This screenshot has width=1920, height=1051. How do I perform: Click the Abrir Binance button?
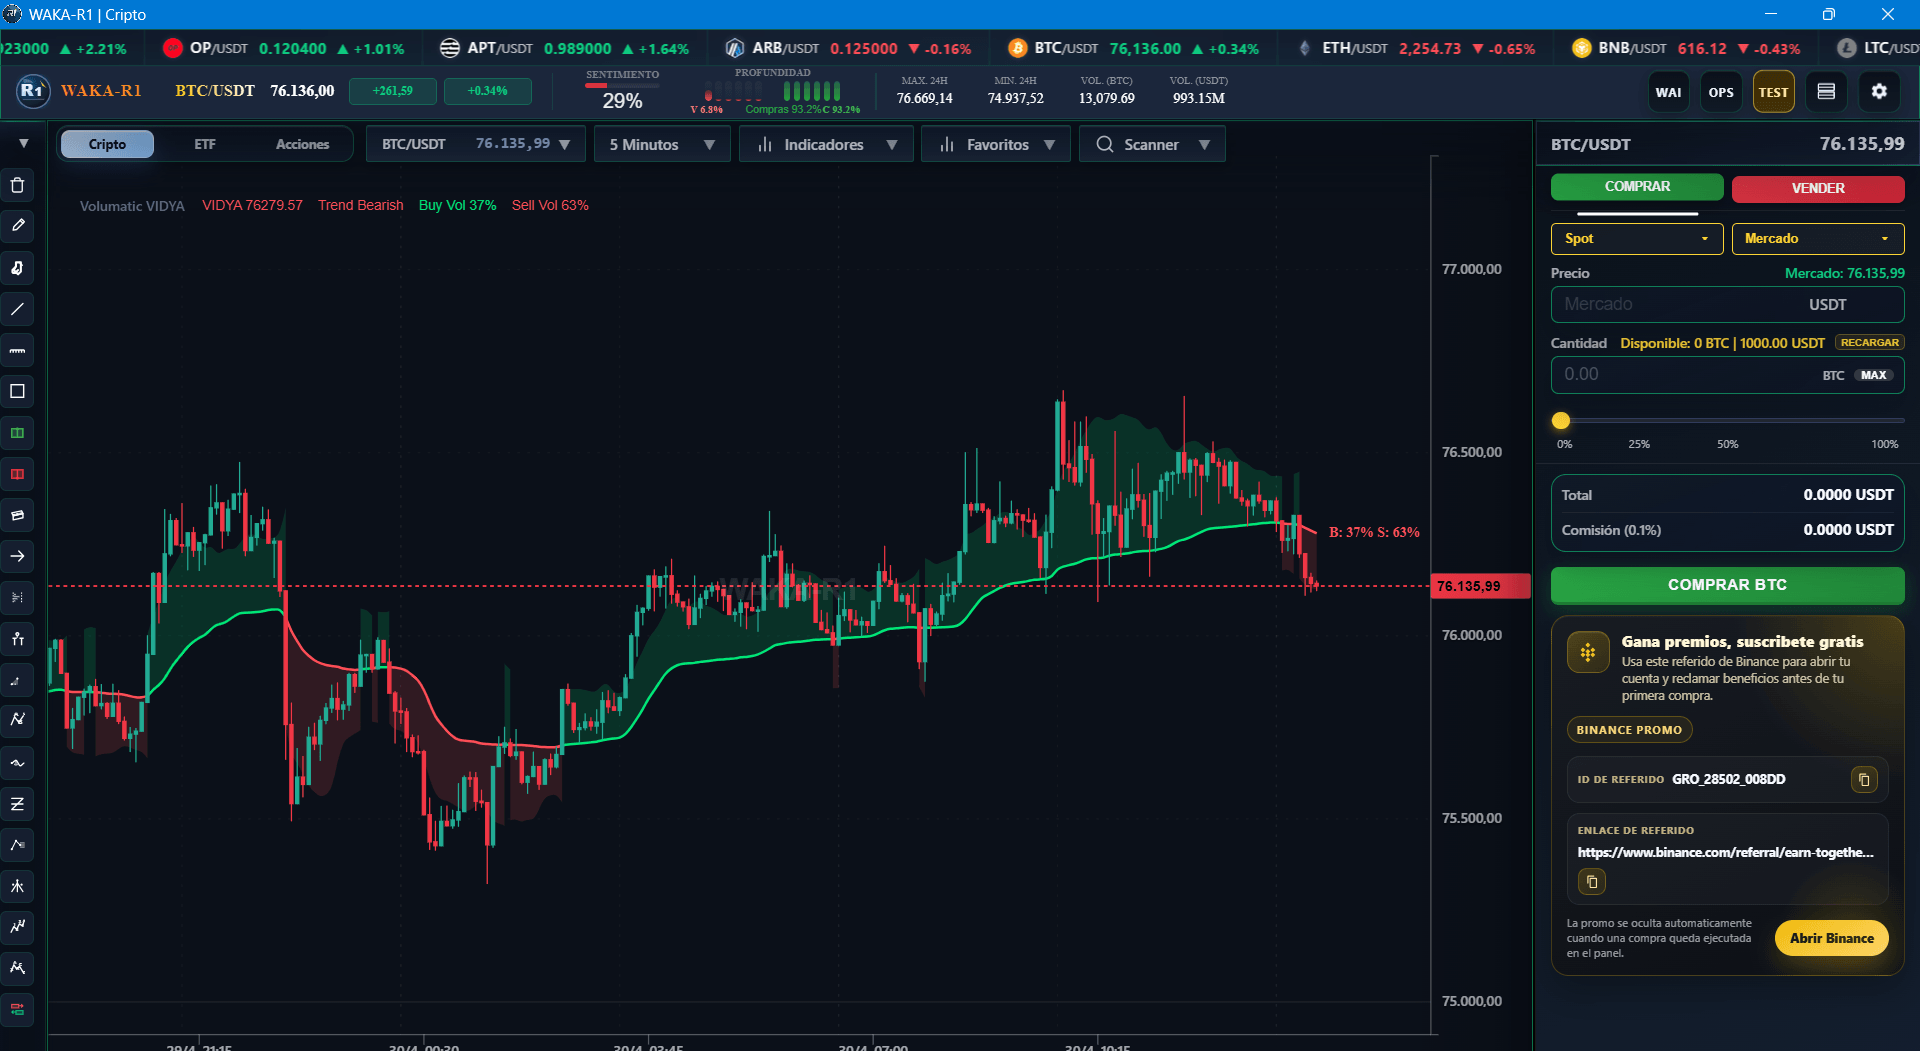pyautogui.click(x=1831, y=938)
